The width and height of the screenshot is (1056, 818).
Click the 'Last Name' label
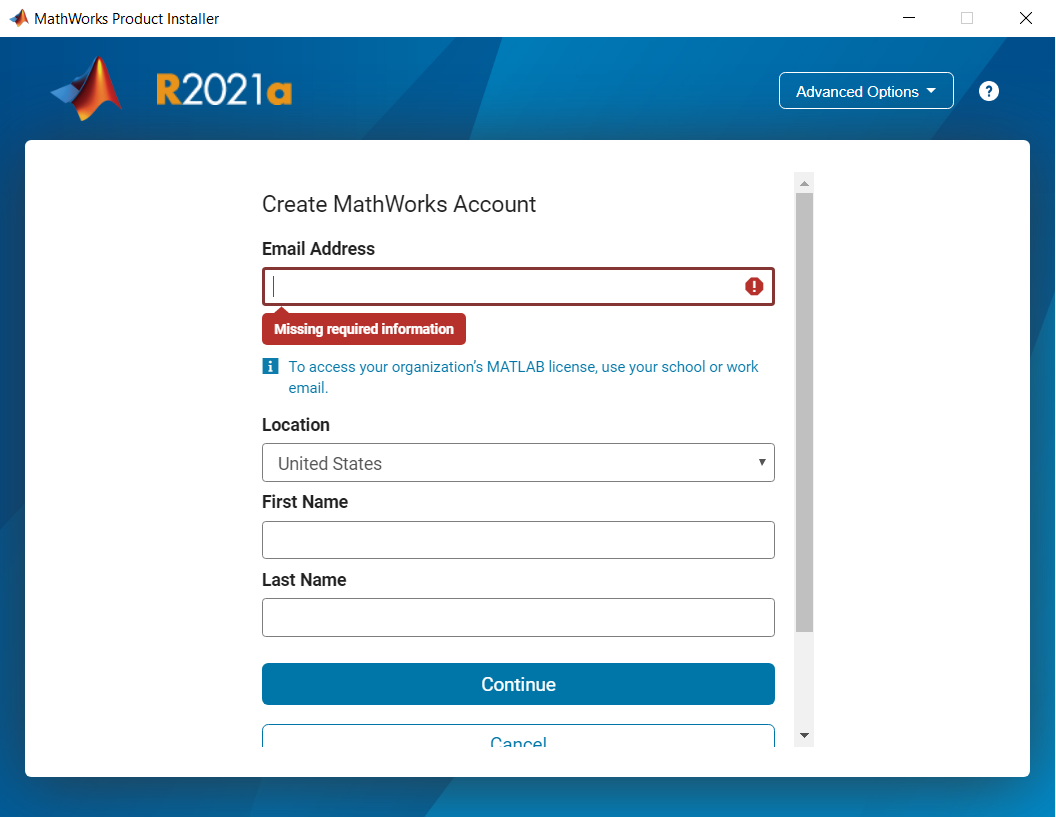[x=304, y=580]
